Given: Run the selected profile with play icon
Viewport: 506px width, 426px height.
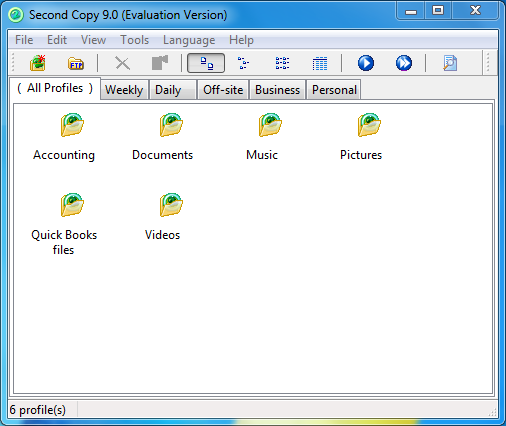Looking at the screenshot, I should [x=366, y=63].
